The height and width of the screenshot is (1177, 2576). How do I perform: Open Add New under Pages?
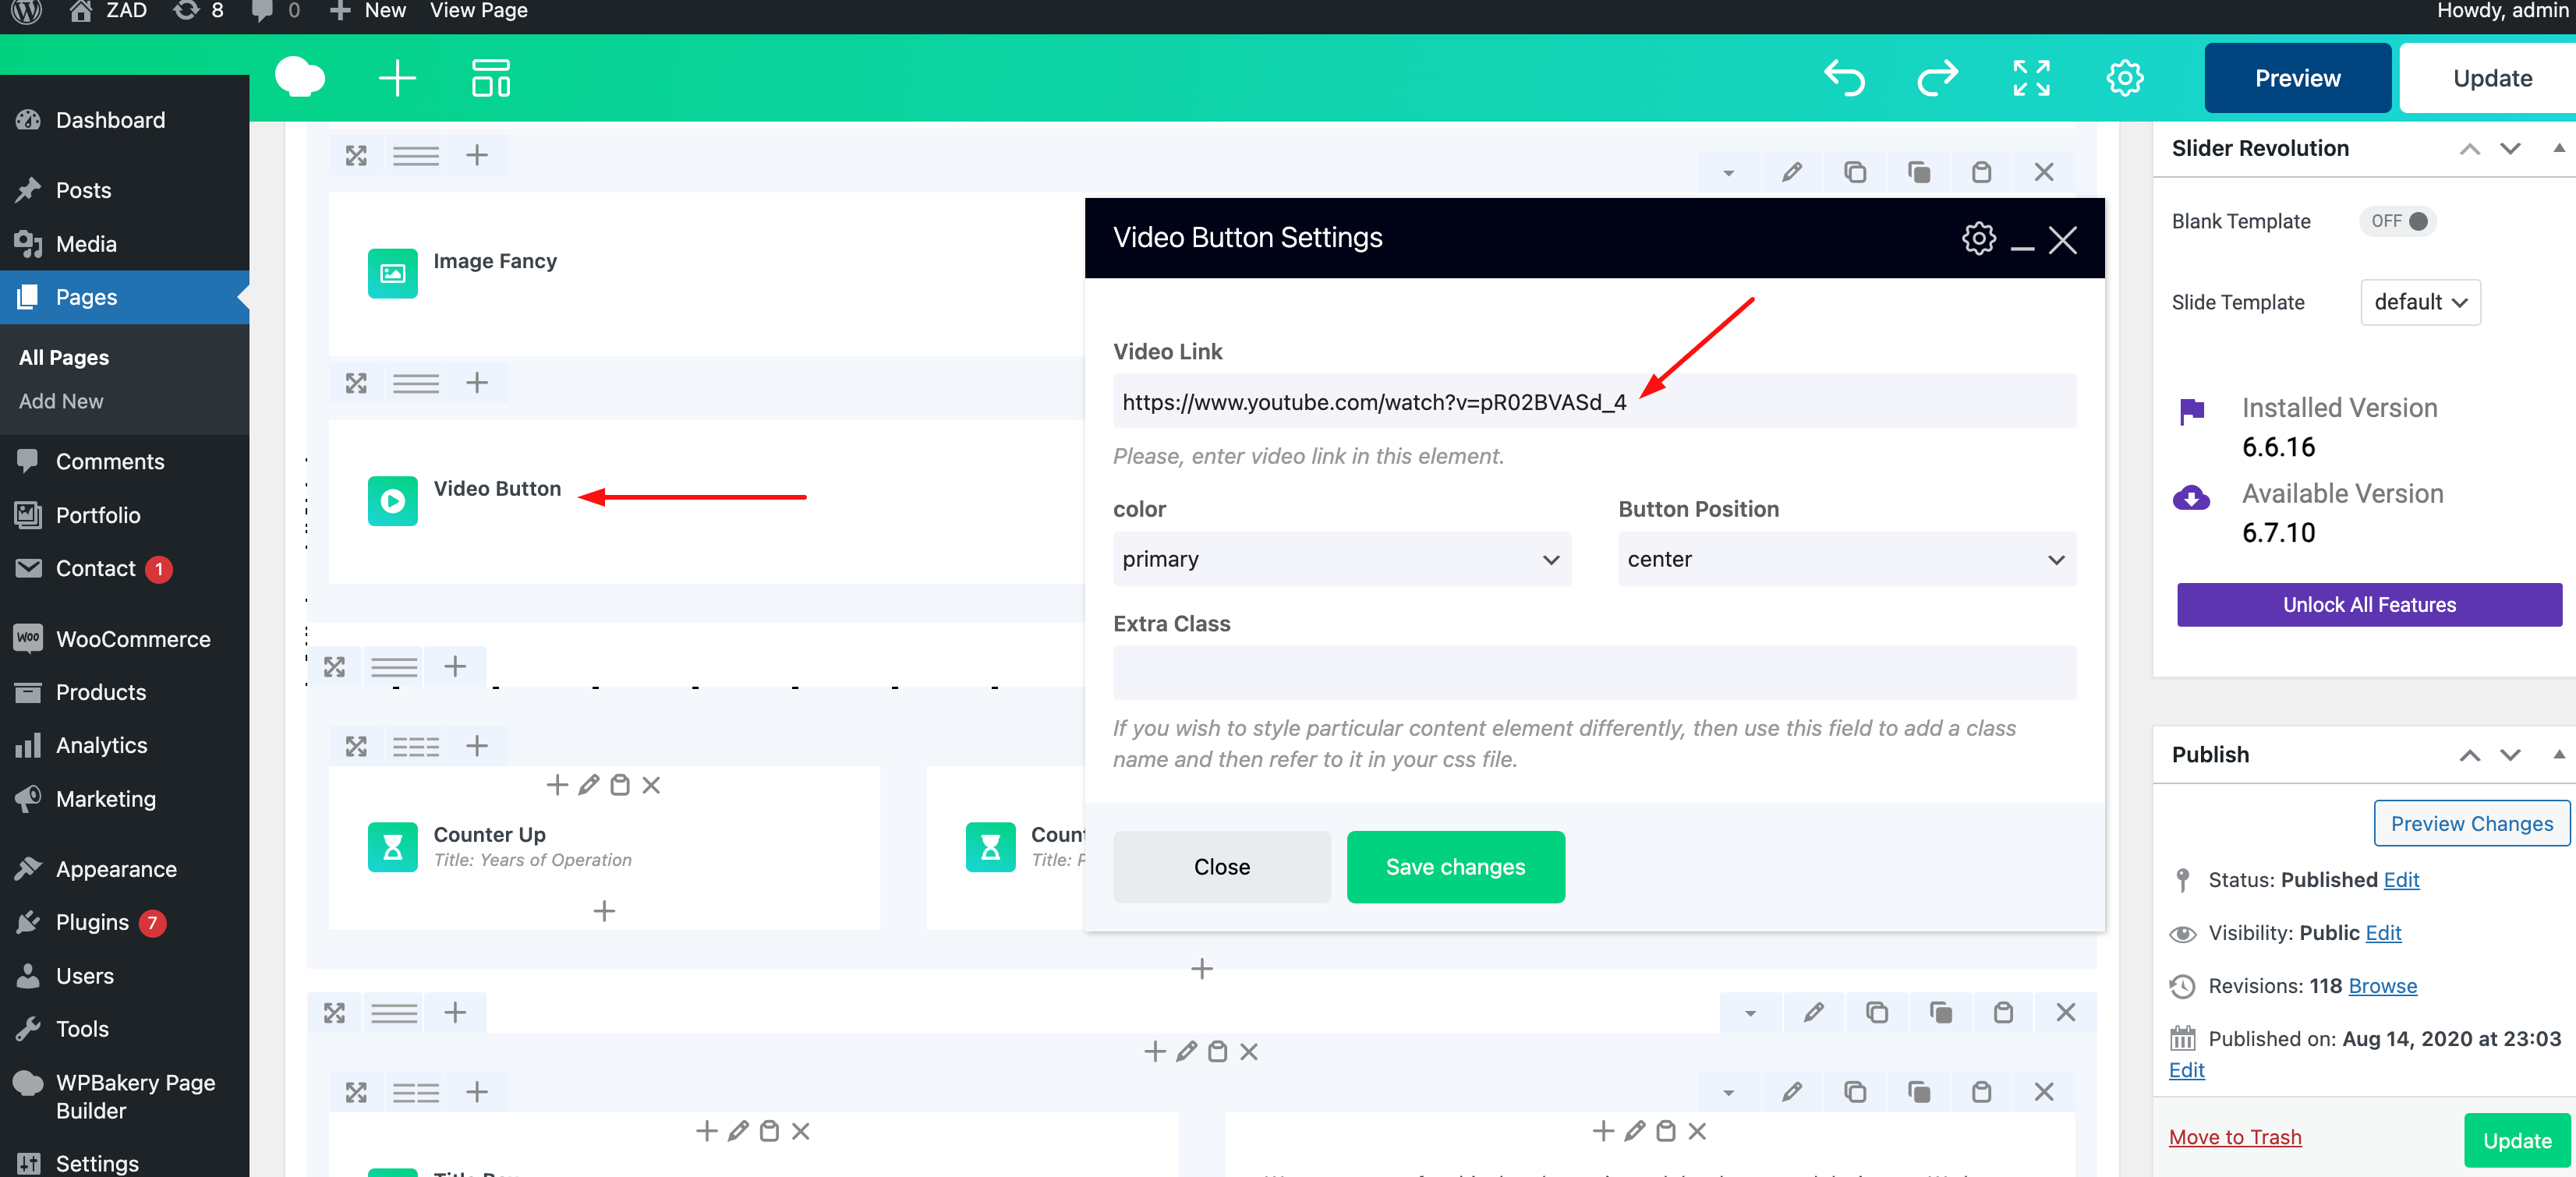(61, 401)
